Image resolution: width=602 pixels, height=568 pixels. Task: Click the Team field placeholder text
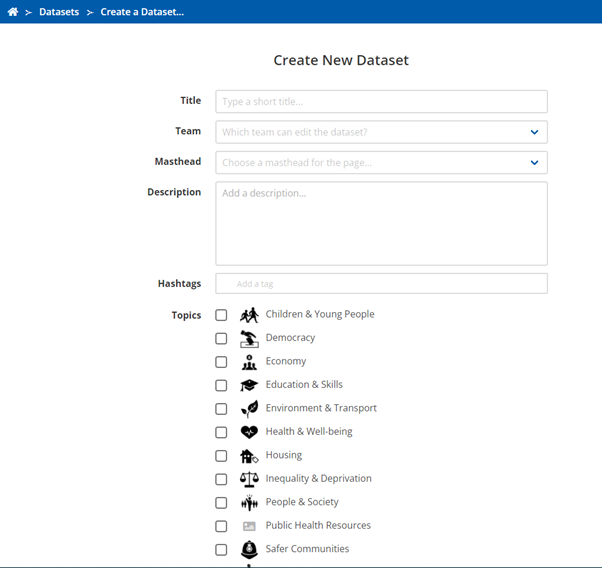pos(294,132)
